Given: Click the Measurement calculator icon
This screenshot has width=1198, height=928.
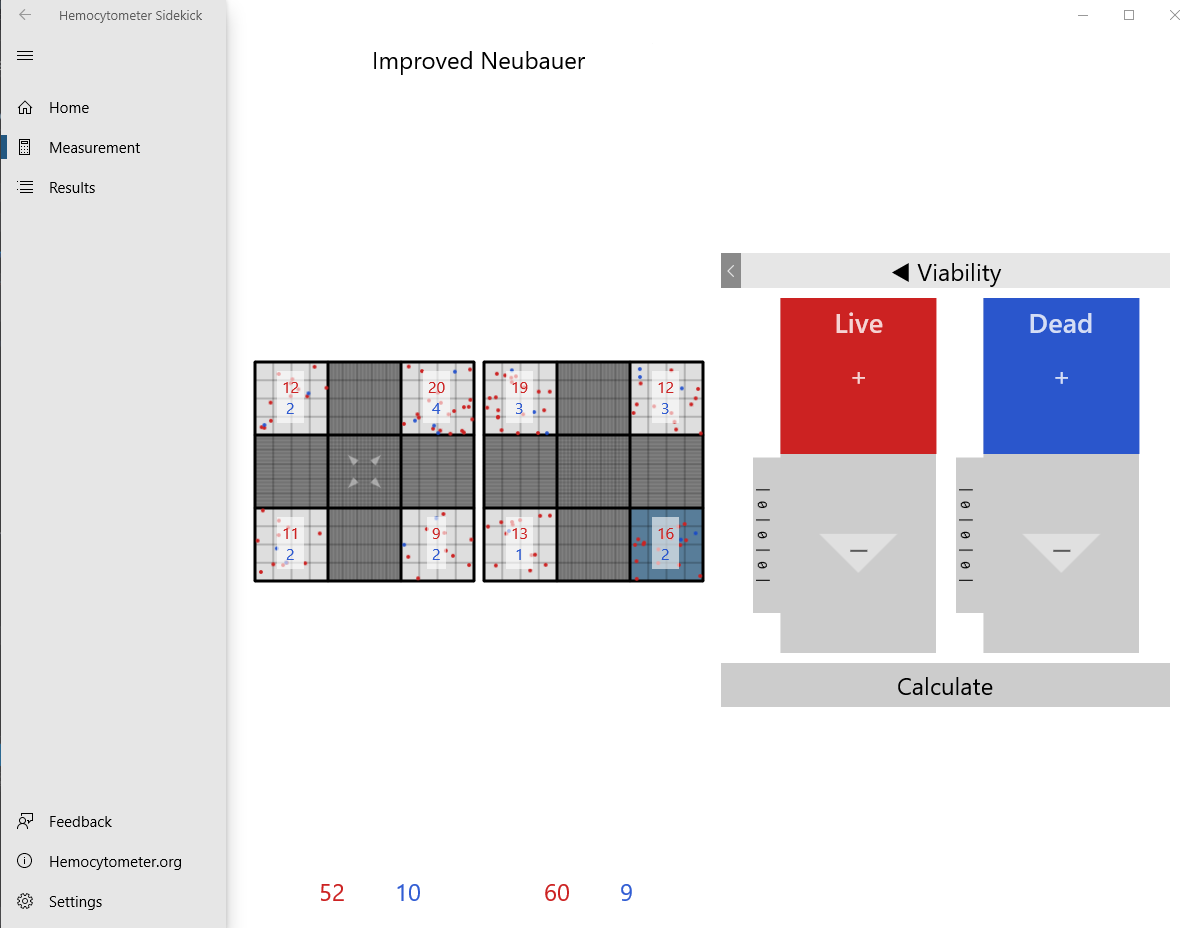Looking at the screenshot, I should click(x=25, y=147).
